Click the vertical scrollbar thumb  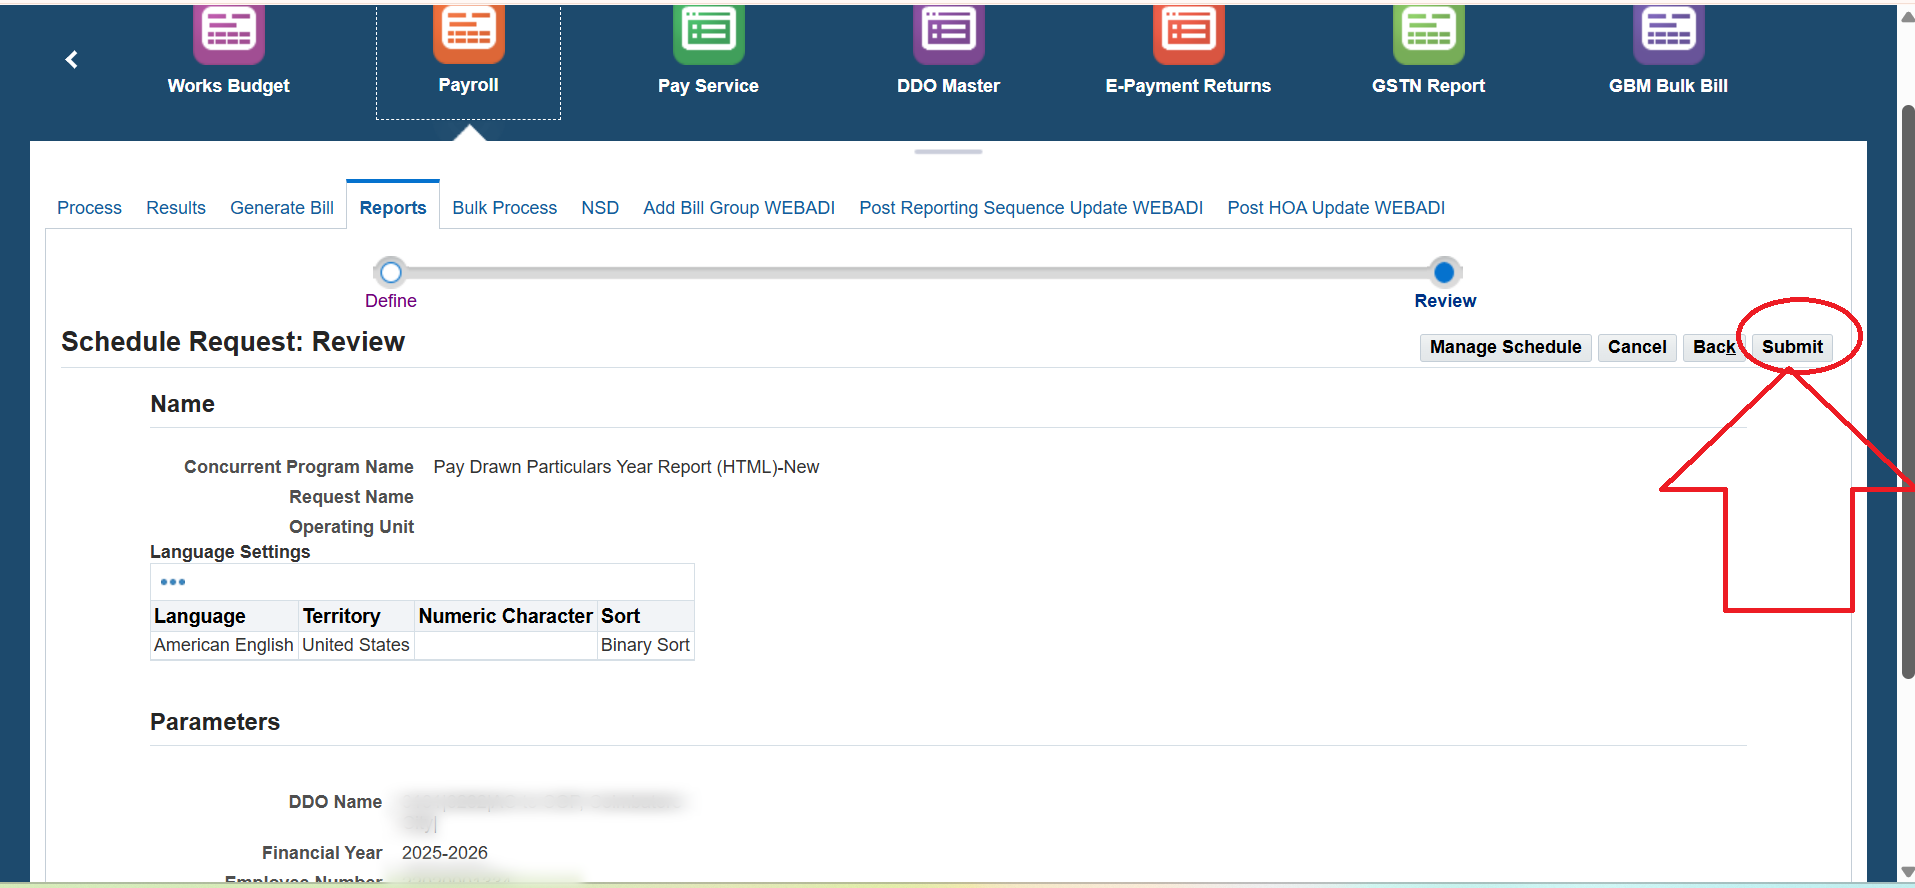[1907, 390]
